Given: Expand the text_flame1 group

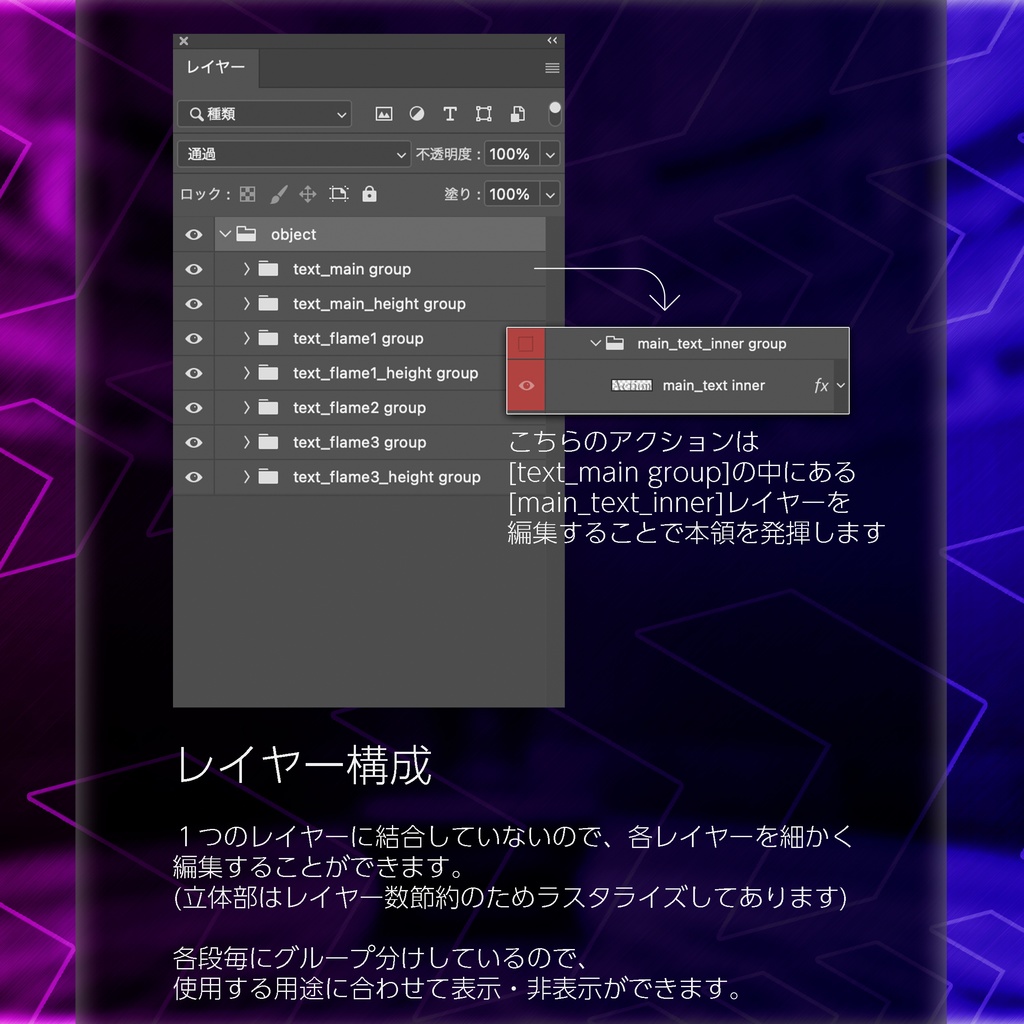Looking at the screenshot, I should click(245, 338).
